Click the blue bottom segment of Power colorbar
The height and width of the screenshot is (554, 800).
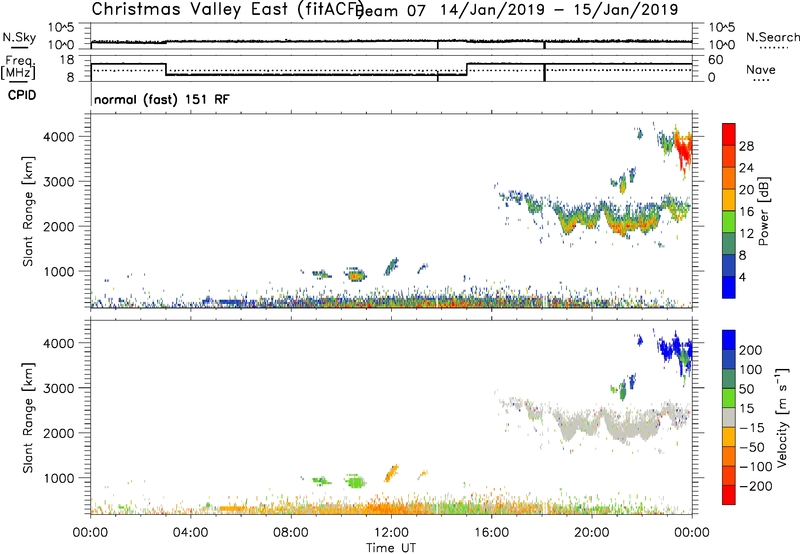(729, 287)
